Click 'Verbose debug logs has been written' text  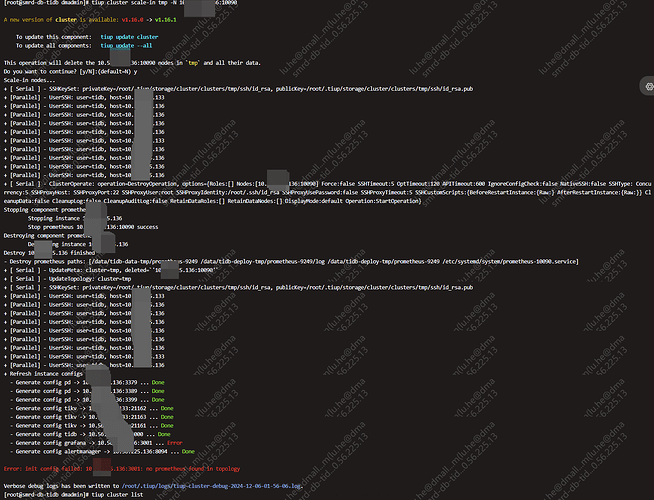point(61,486)
